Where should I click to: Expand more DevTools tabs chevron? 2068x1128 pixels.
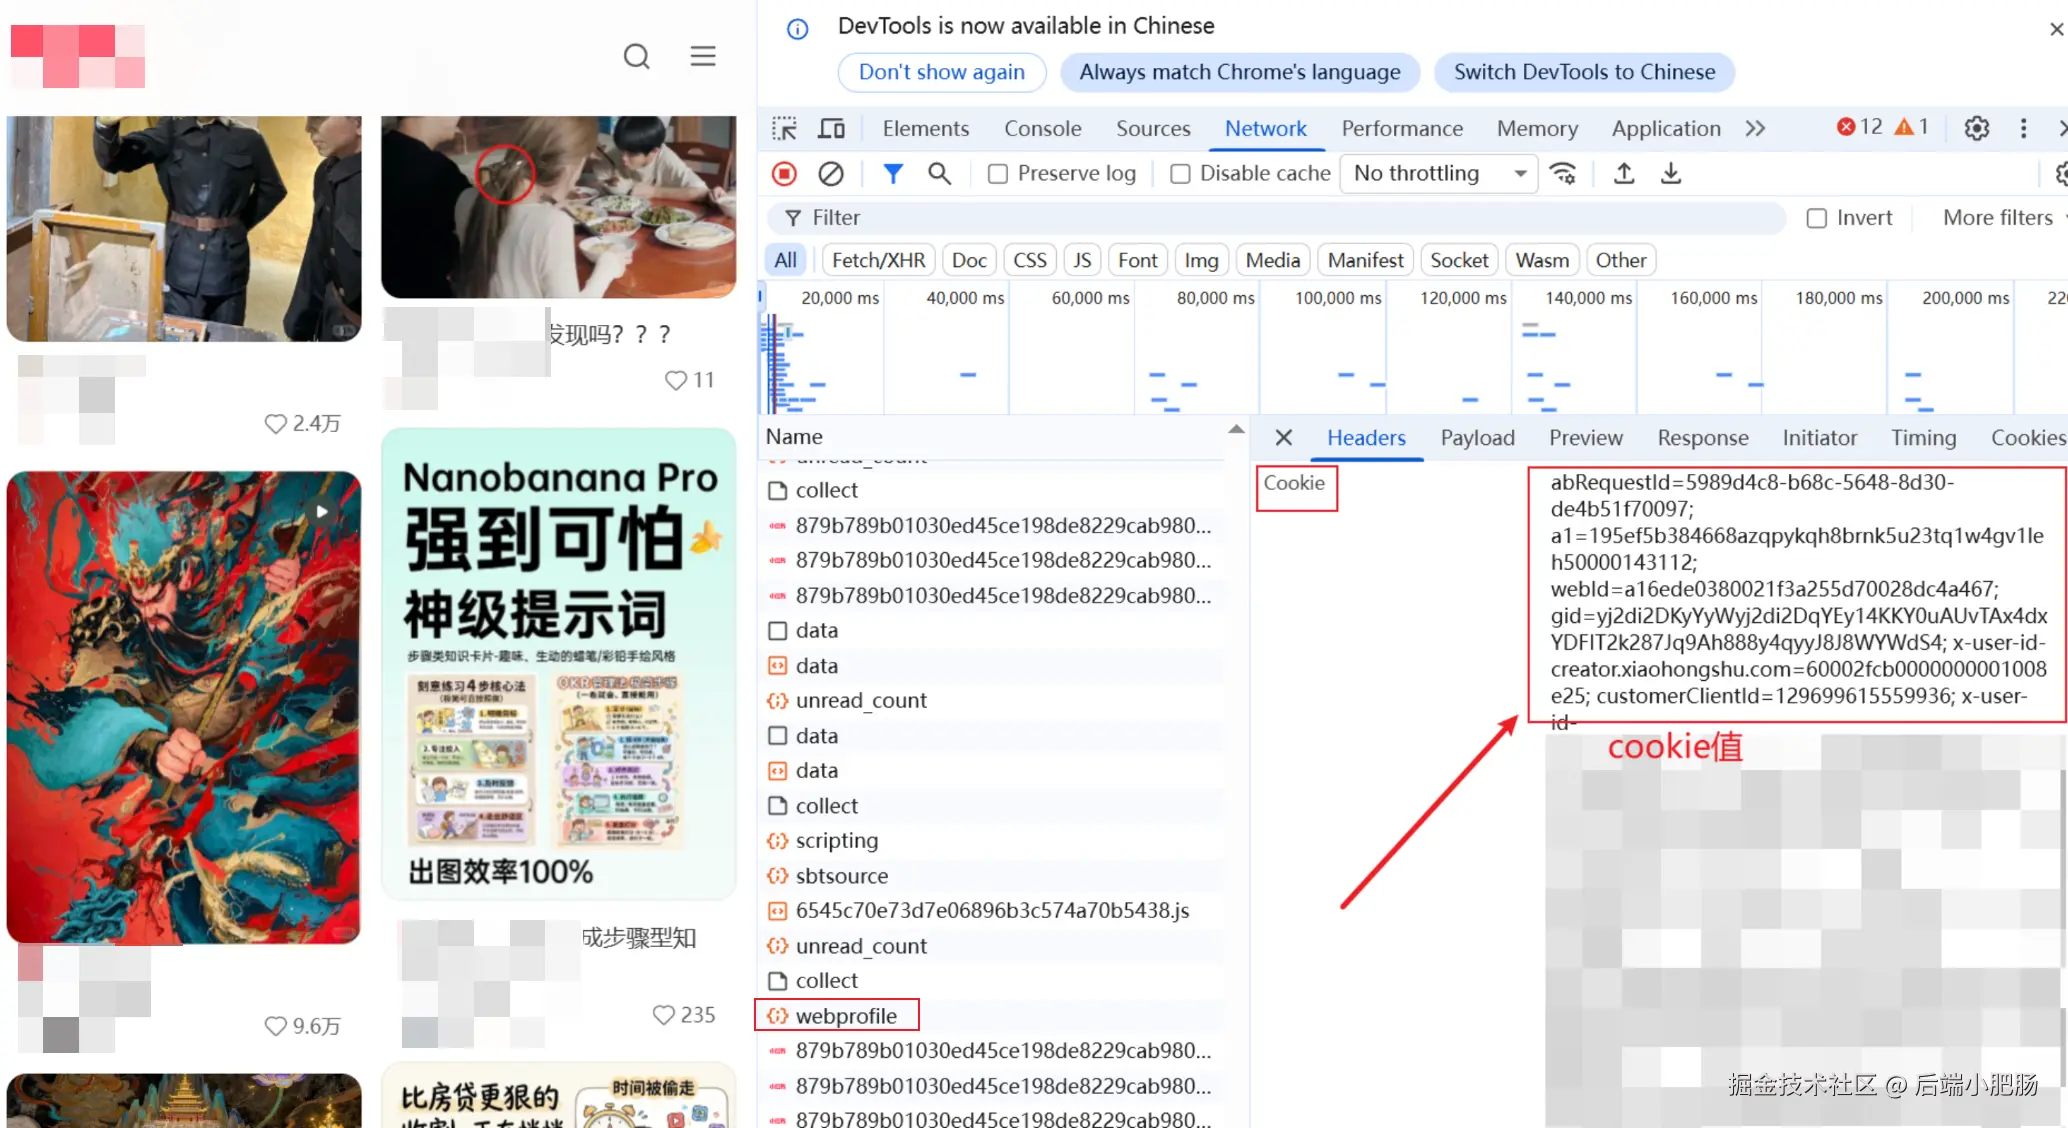(1755, 129)
